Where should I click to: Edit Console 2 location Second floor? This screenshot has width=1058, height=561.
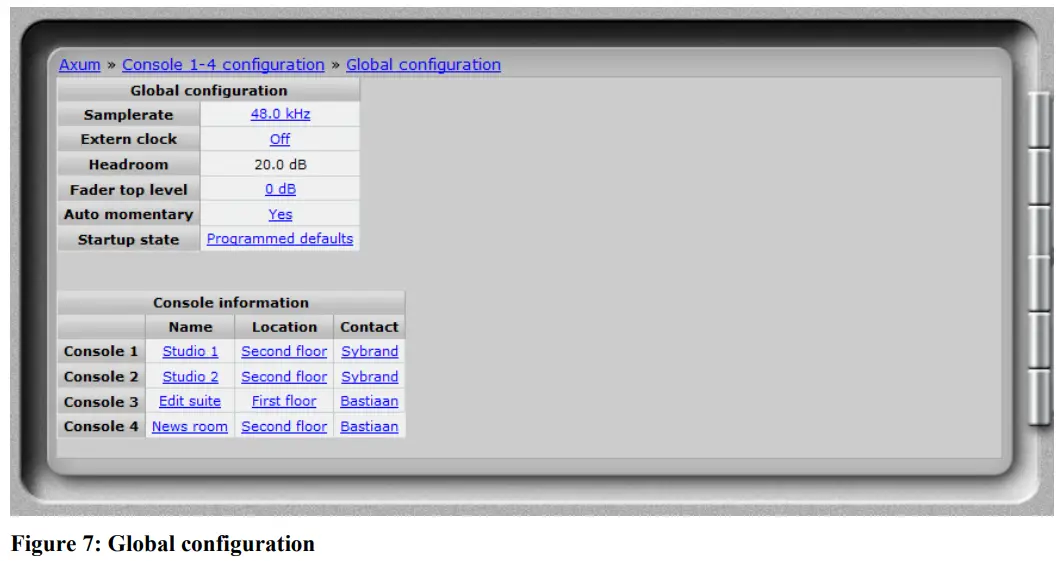click(284, 377)
